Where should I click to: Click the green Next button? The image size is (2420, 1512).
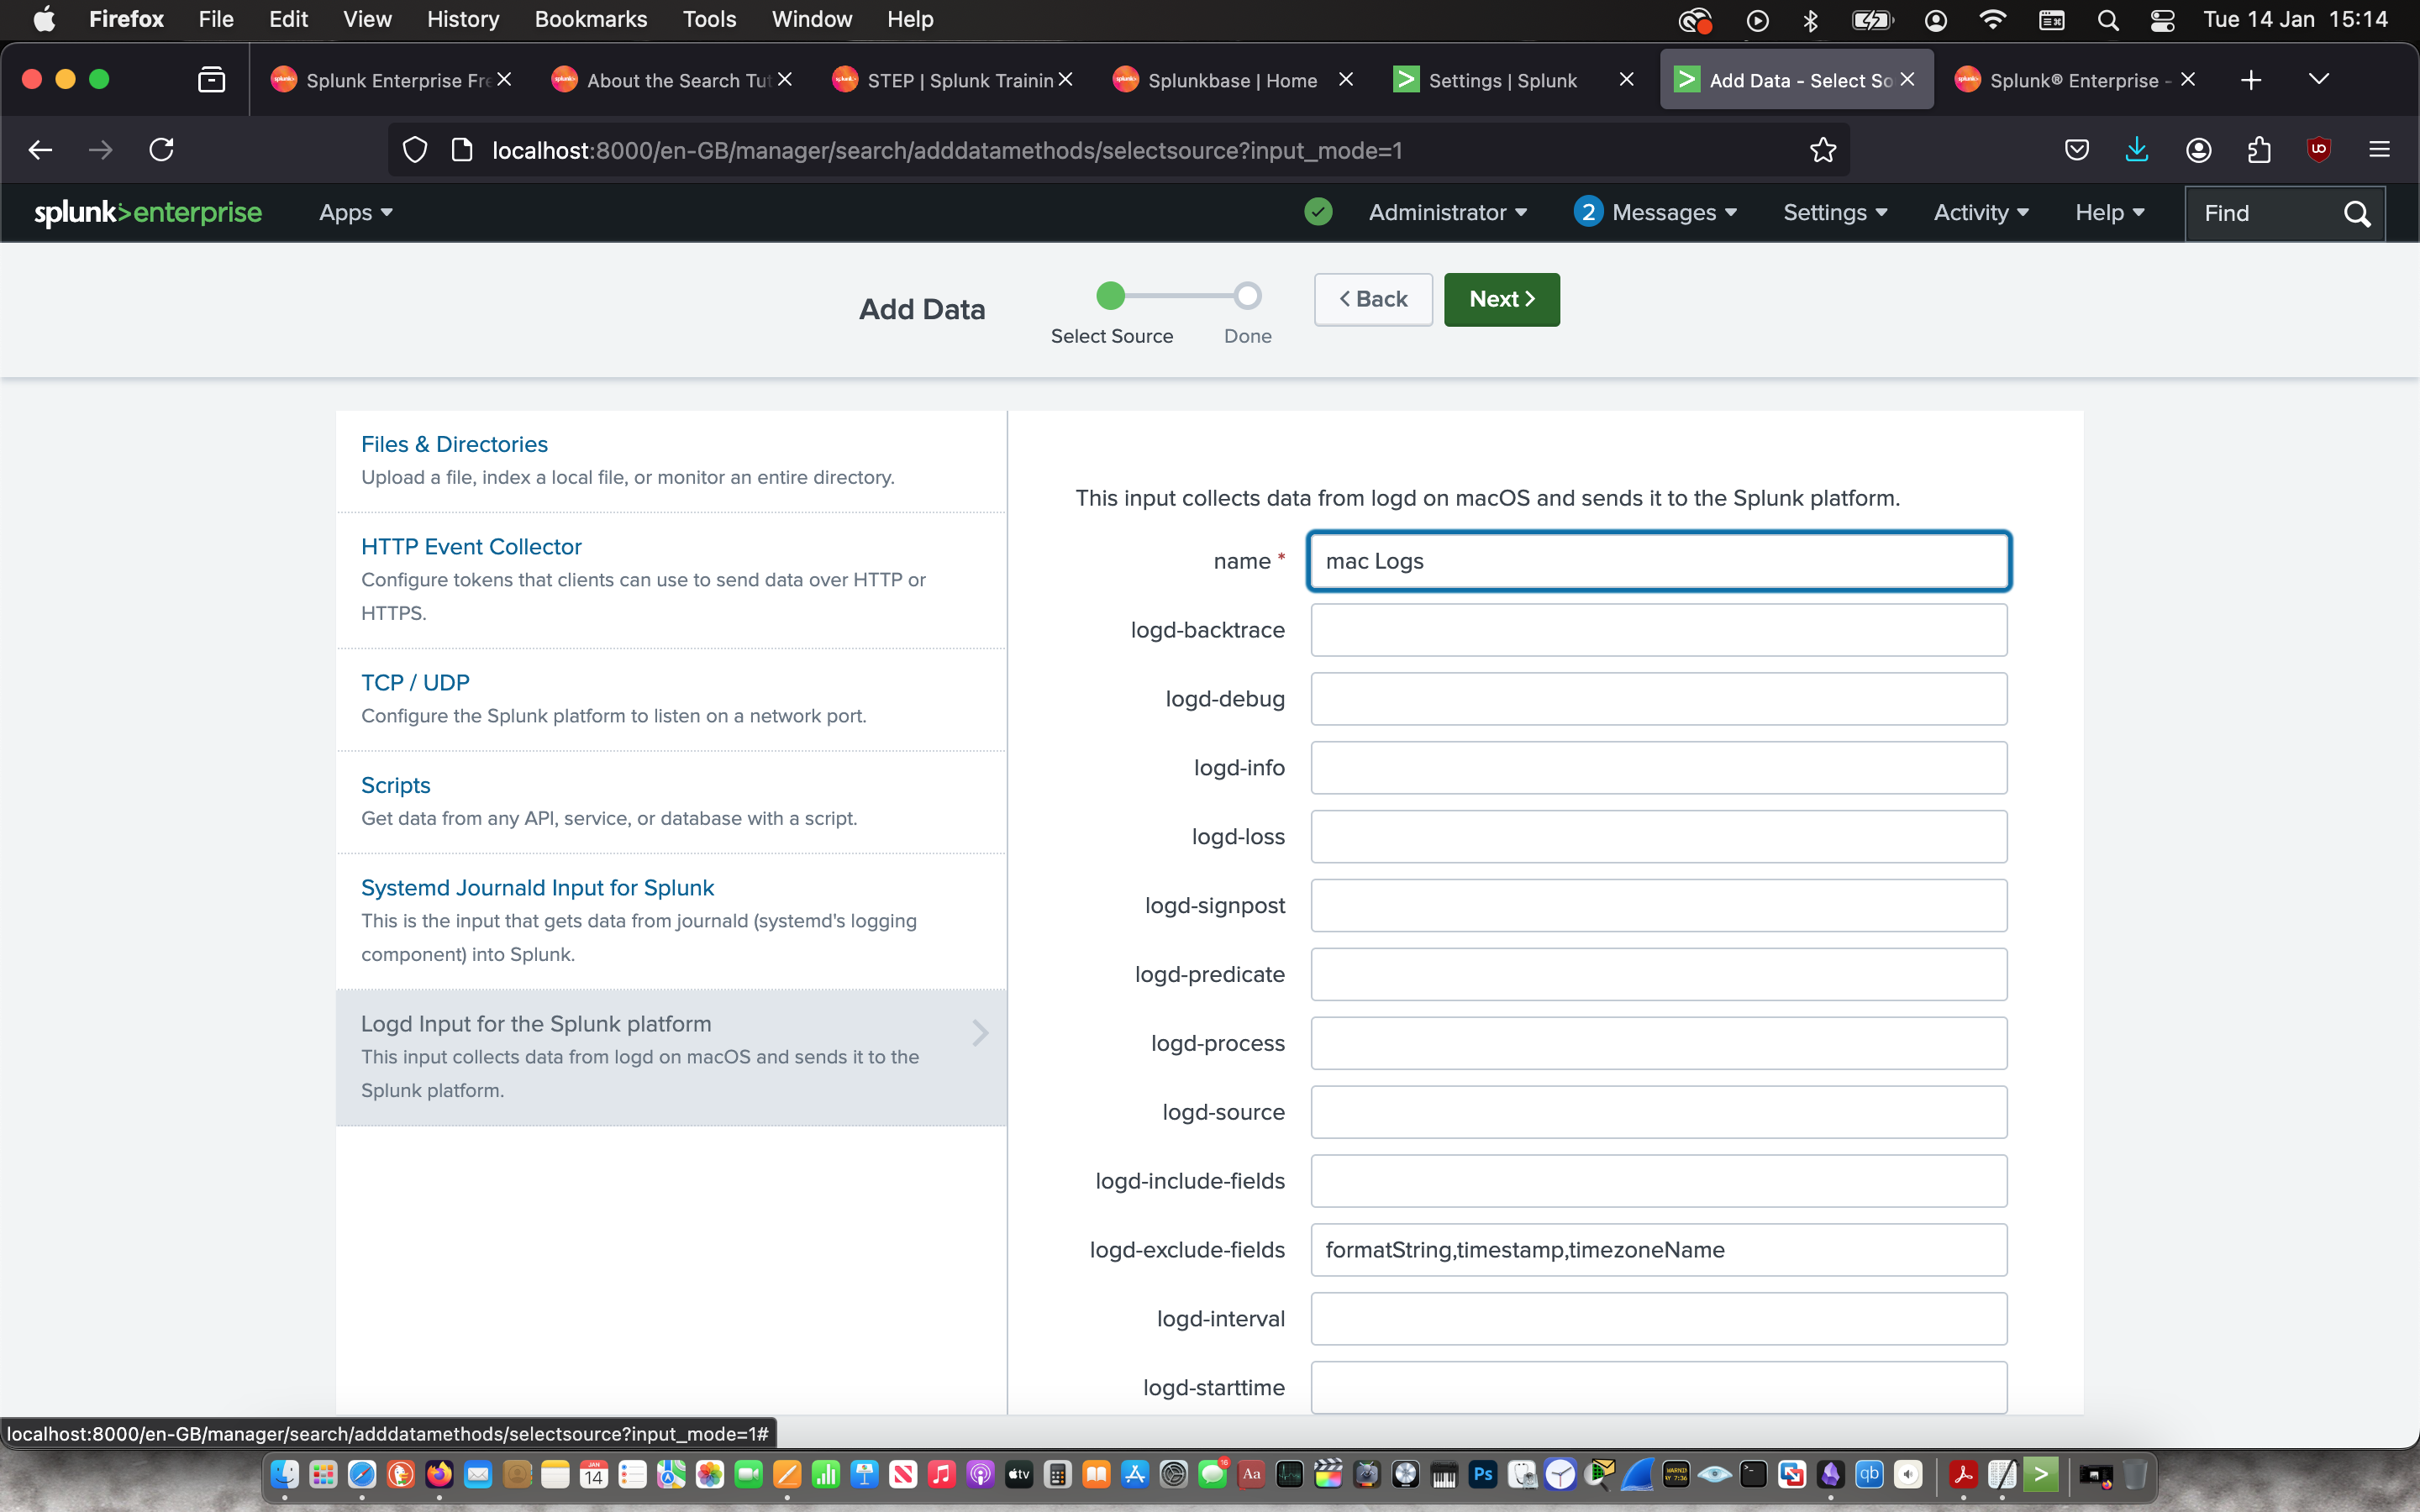1500,299
